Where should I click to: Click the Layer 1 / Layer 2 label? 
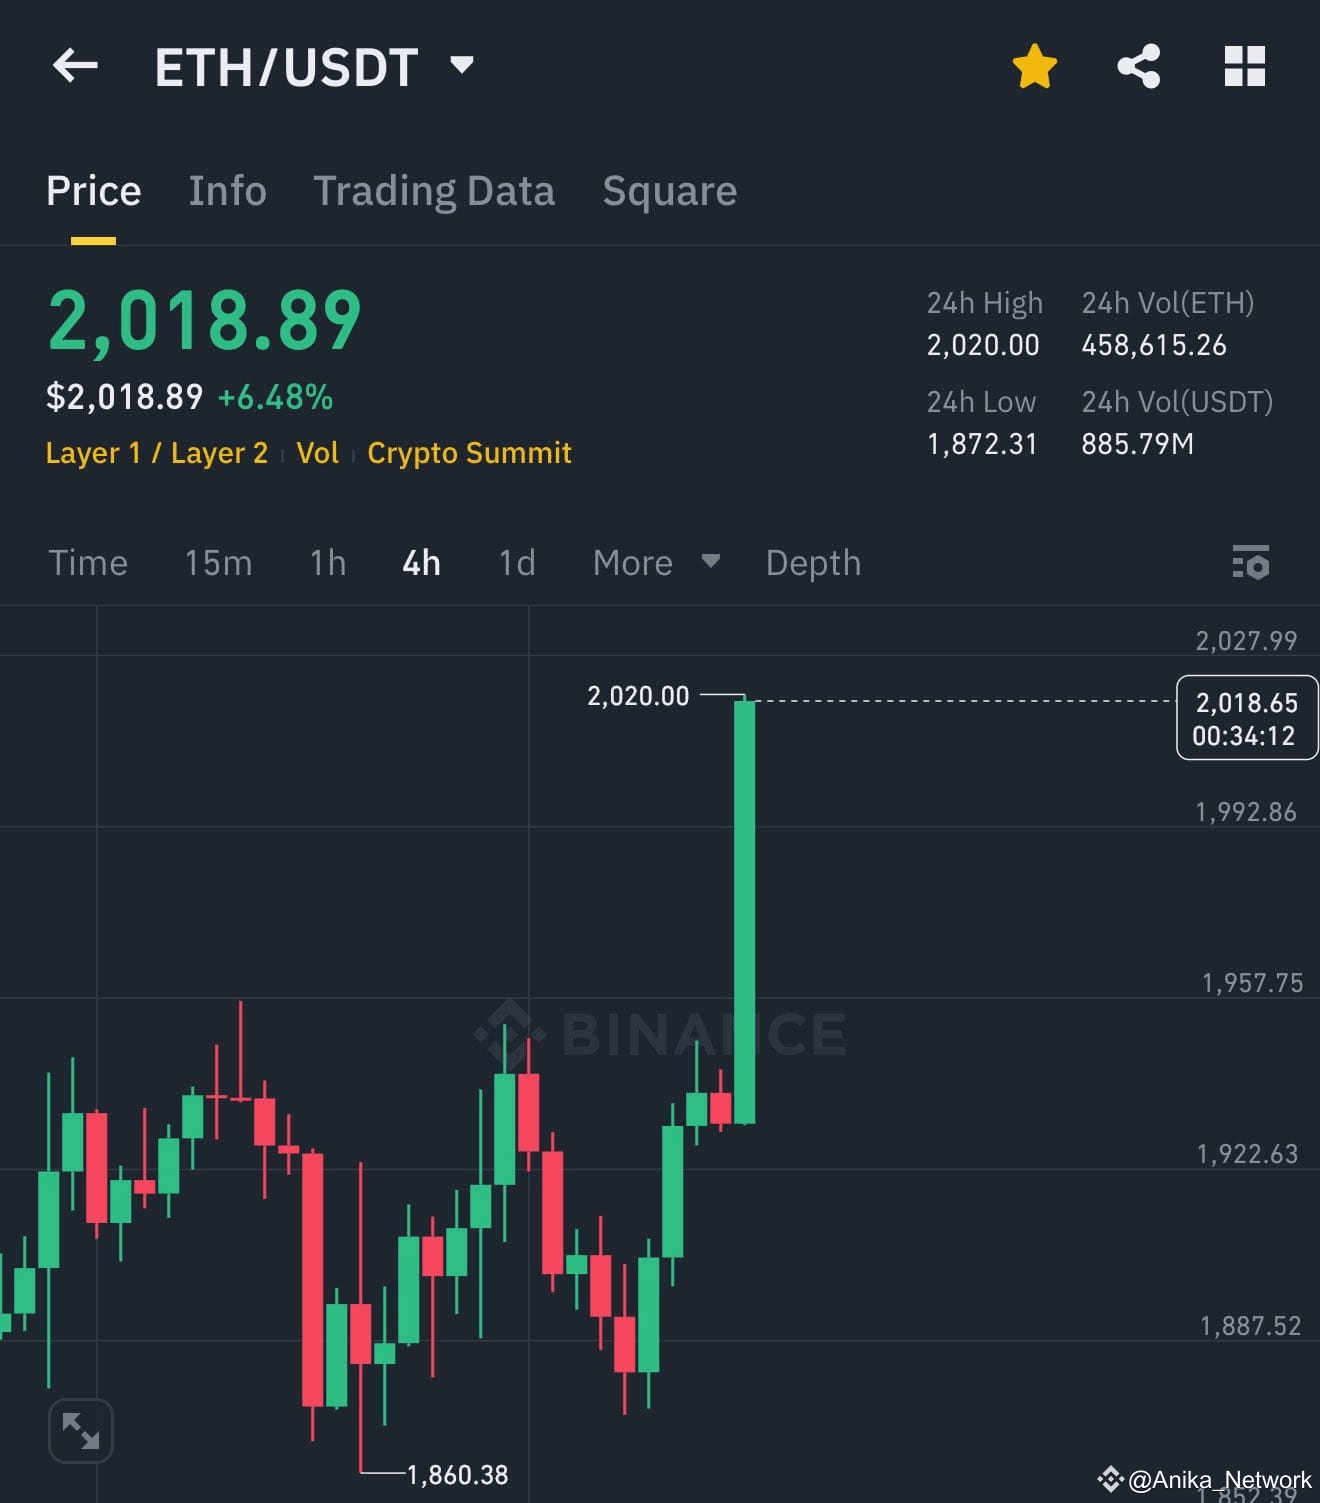156,452
